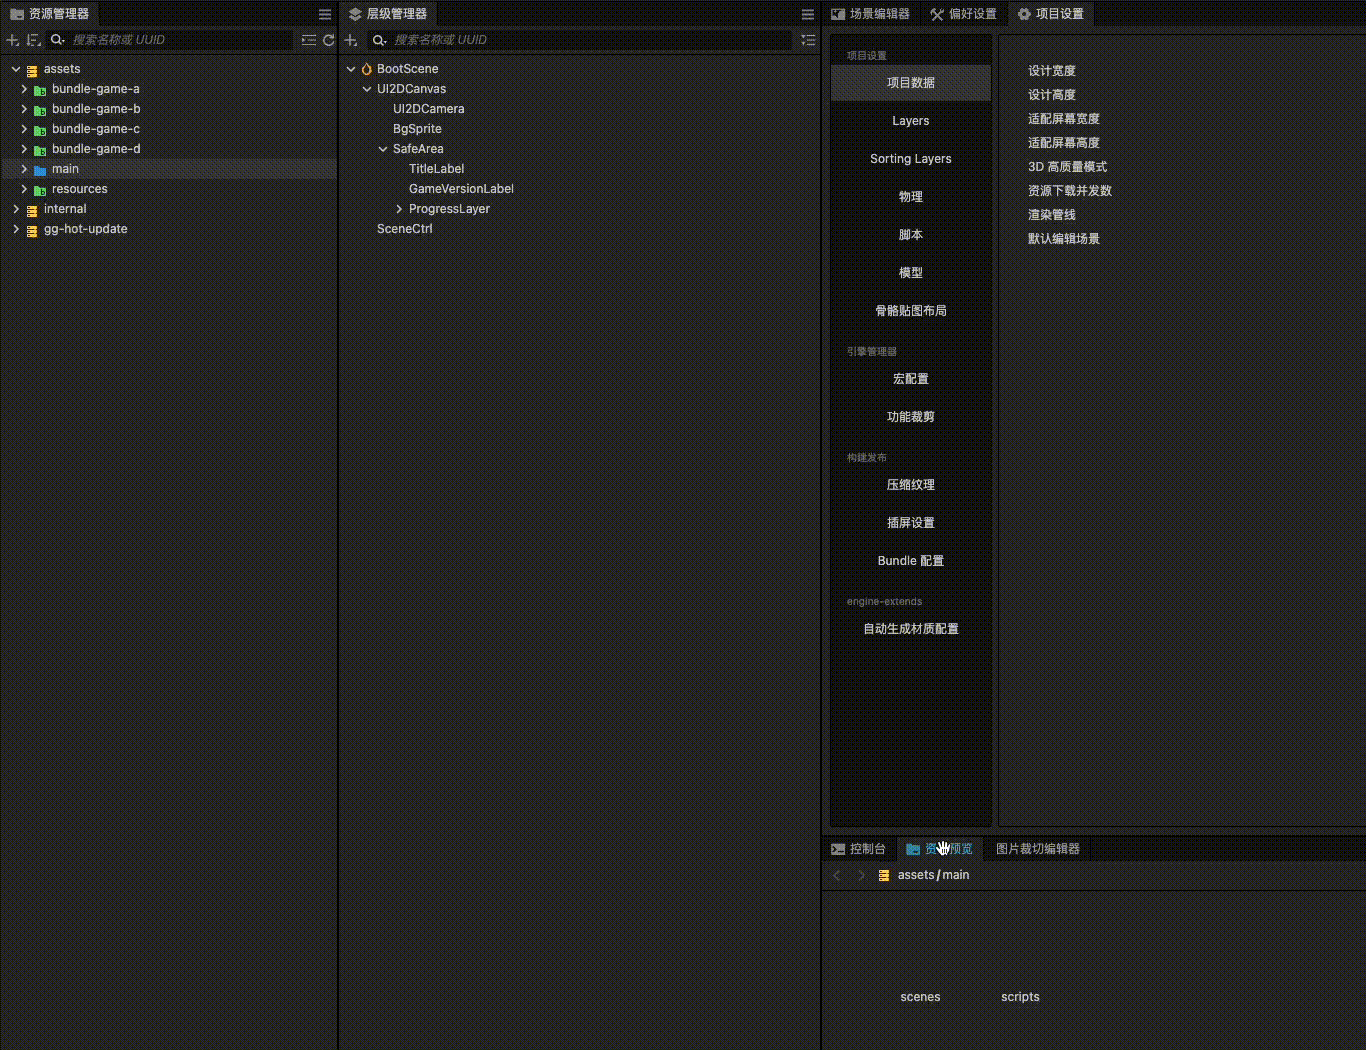Click the BootScene flame icon
Viewport: 1366px width, 1050px height.
[367, 69]
